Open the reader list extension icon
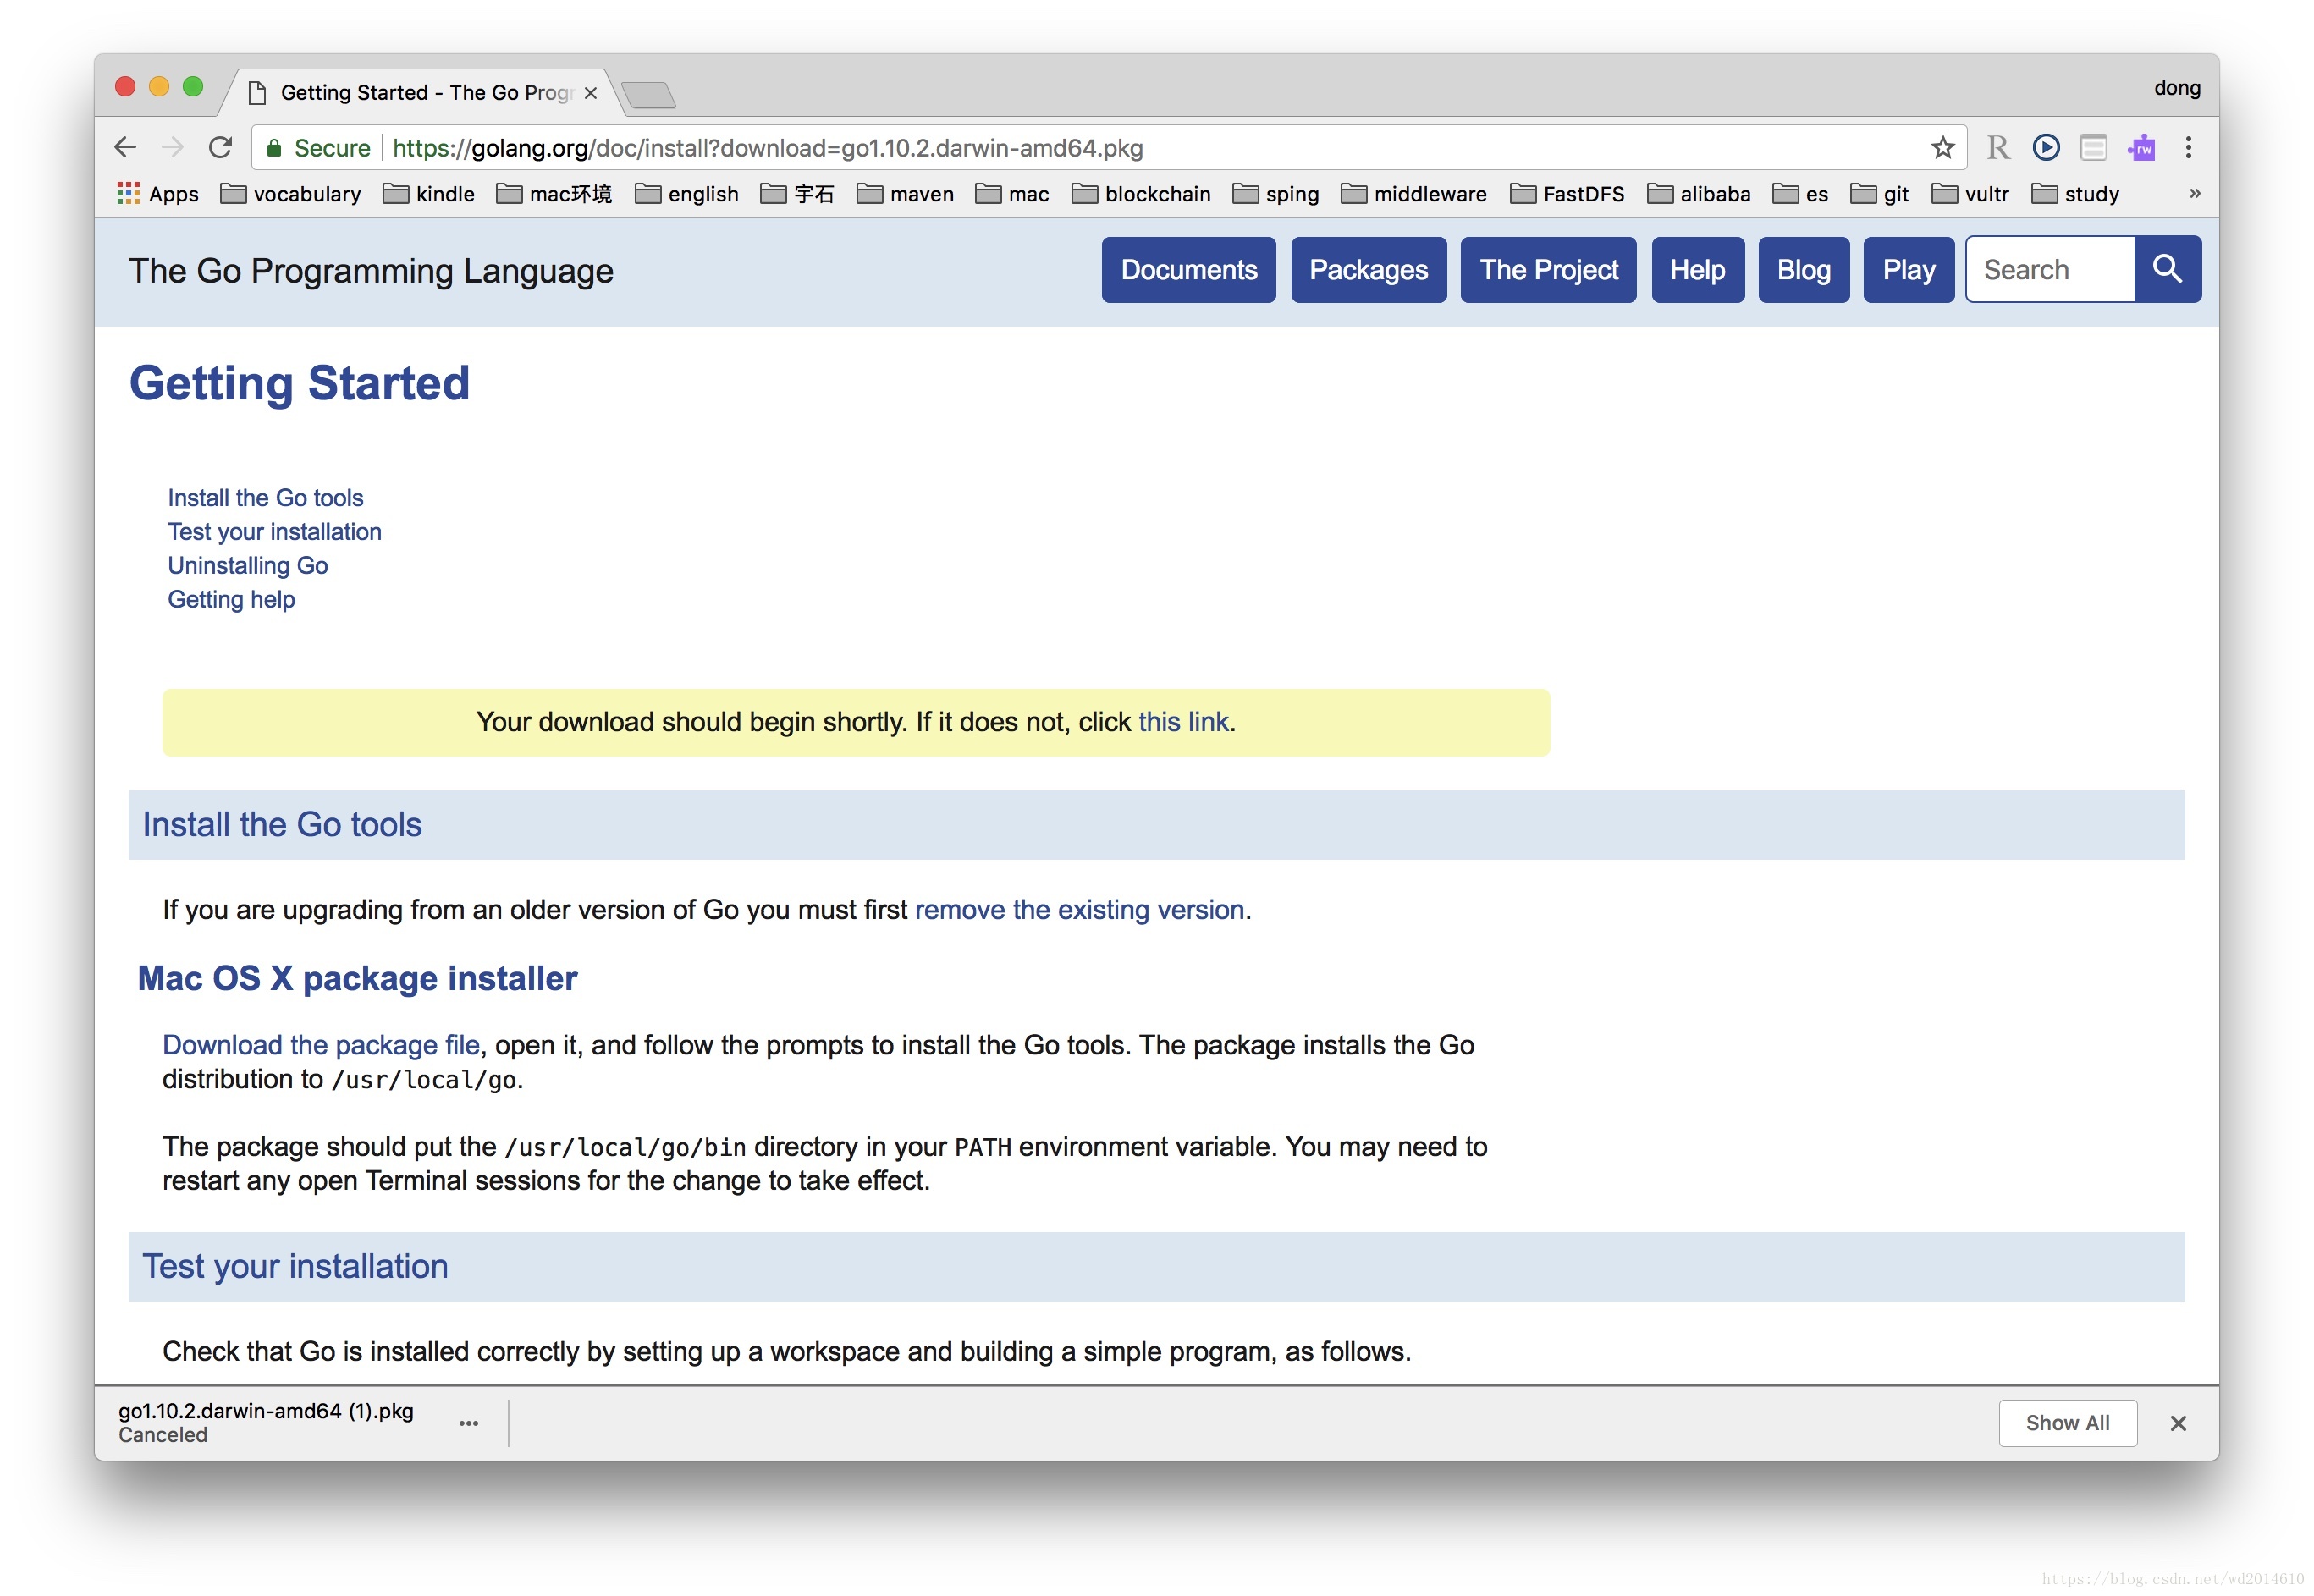This screenshot has width=2314, height=1596. [x=2093, y=148]
